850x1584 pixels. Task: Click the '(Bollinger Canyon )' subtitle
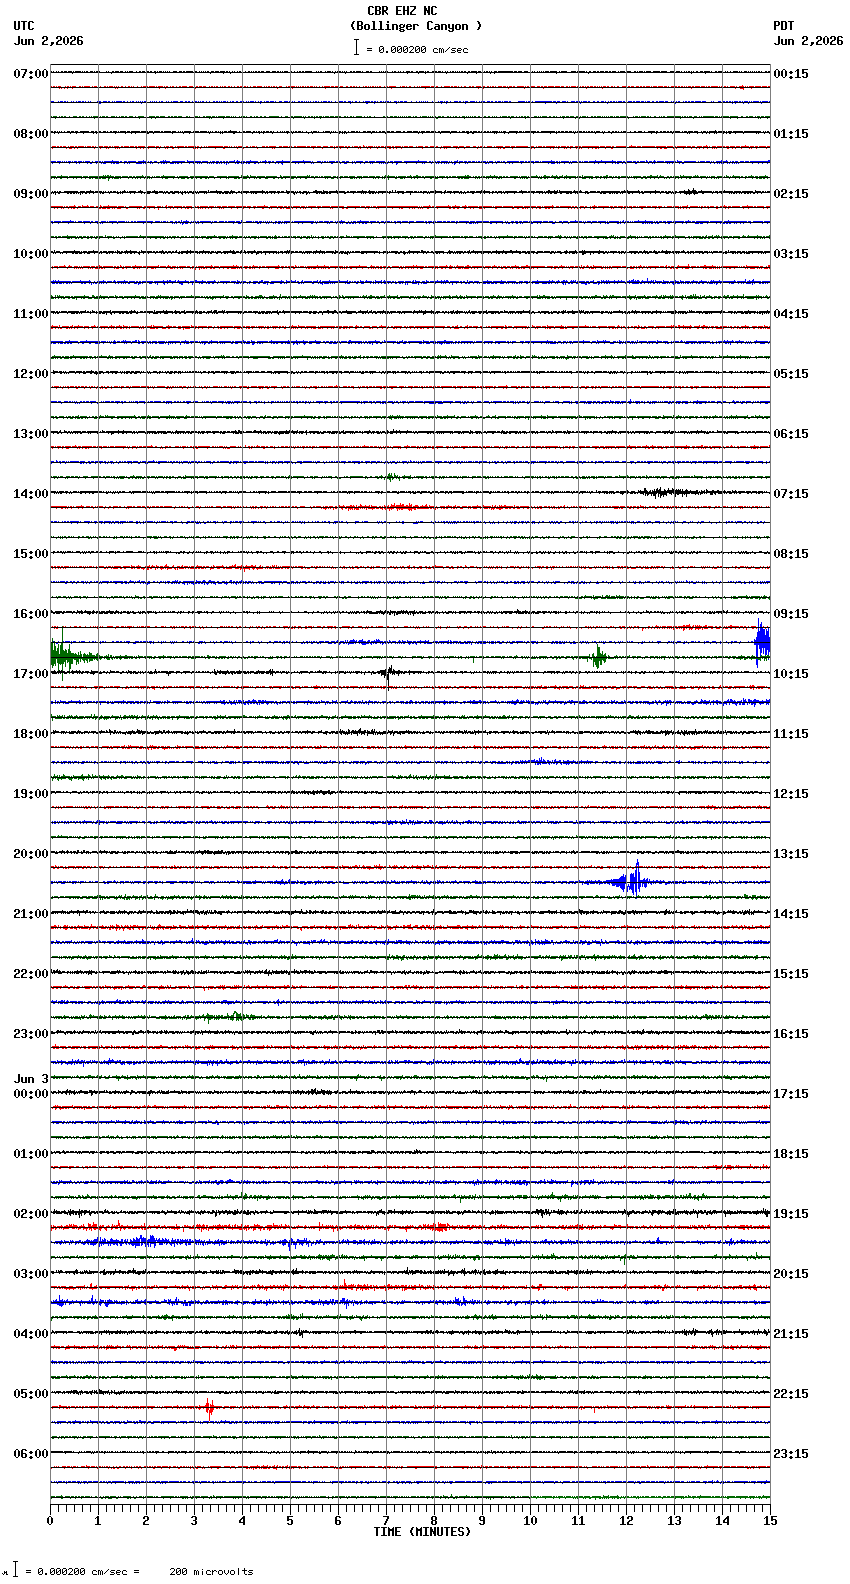[x=416, y=26]
